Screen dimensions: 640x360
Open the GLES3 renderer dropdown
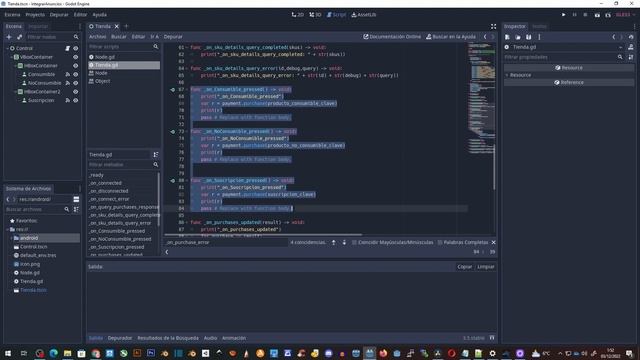click(x=625, y=15)
